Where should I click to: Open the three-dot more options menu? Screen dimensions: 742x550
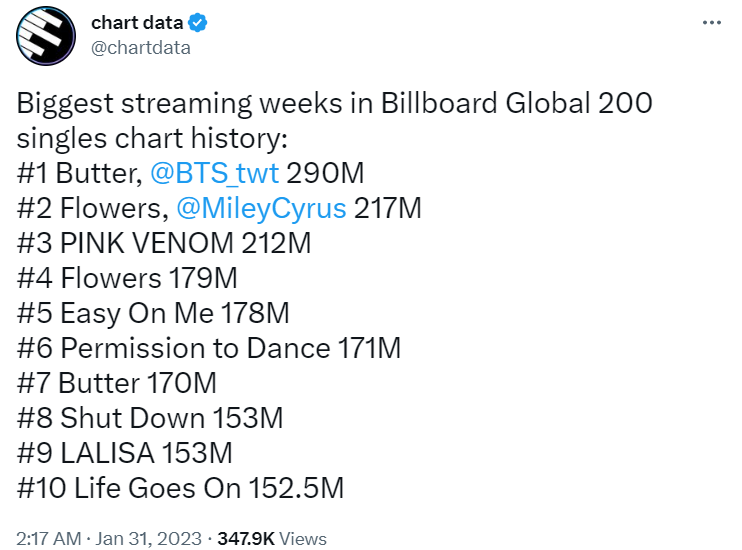[712, 22]
